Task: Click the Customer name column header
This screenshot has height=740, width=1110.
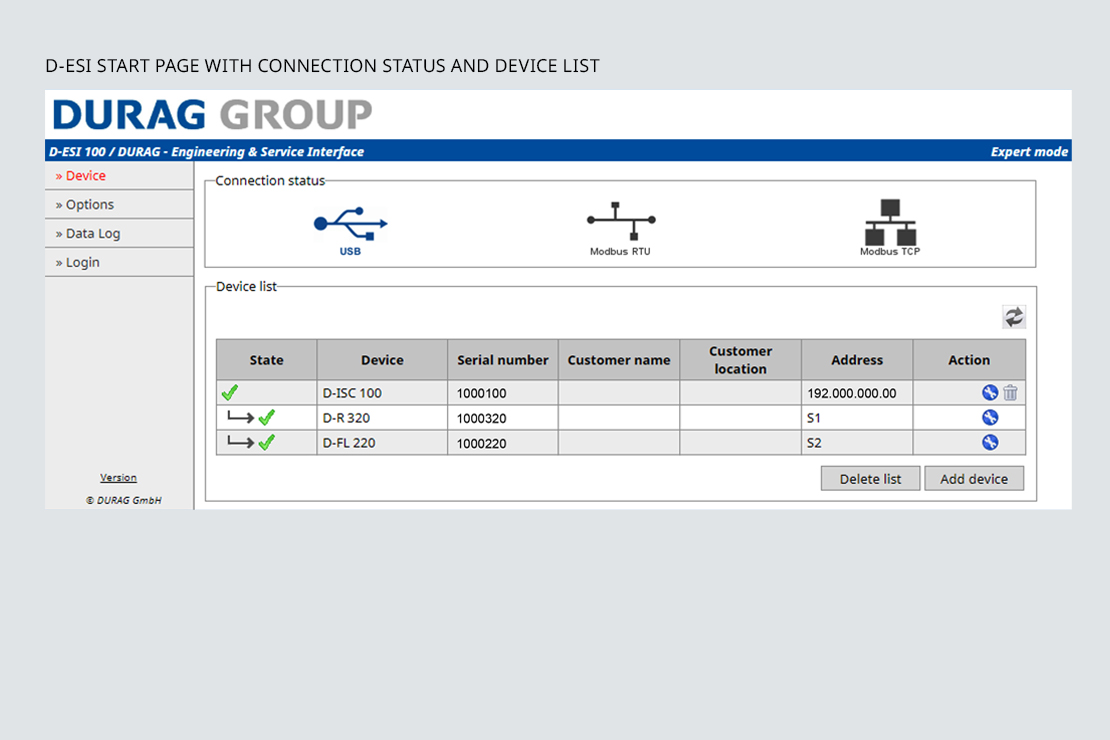Action: 619,360
